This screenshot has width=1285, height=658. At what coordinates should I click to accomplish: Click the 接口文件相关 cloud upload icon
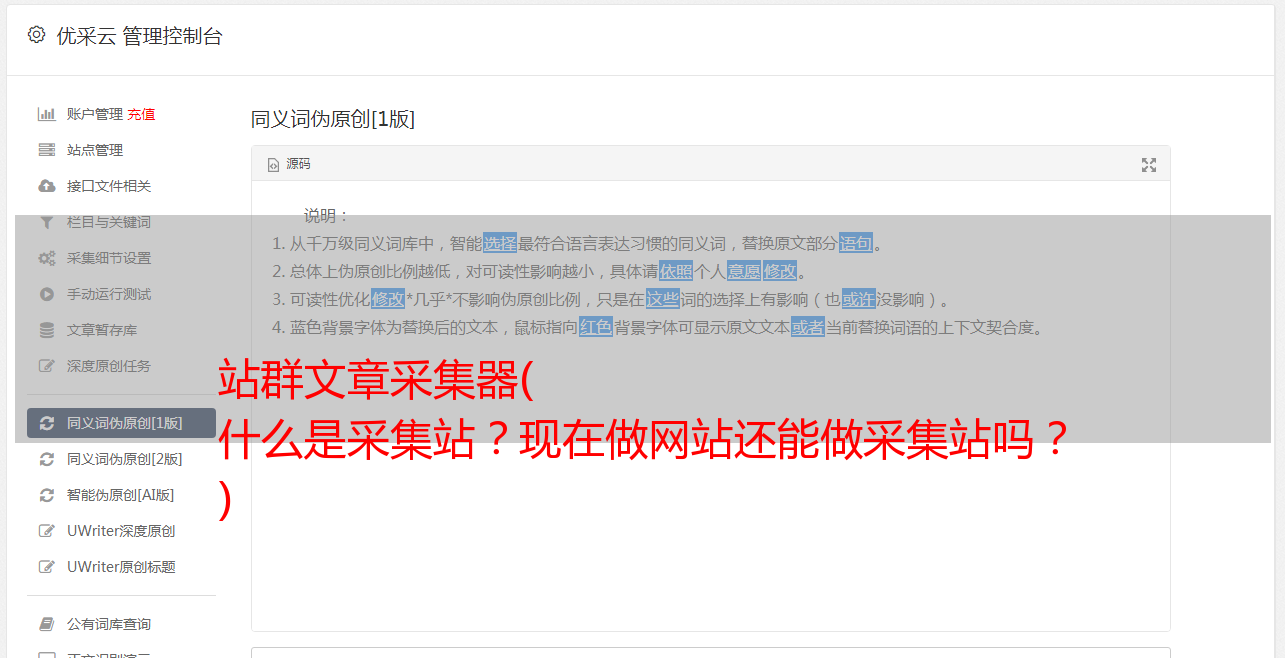(x=46, y=186)
